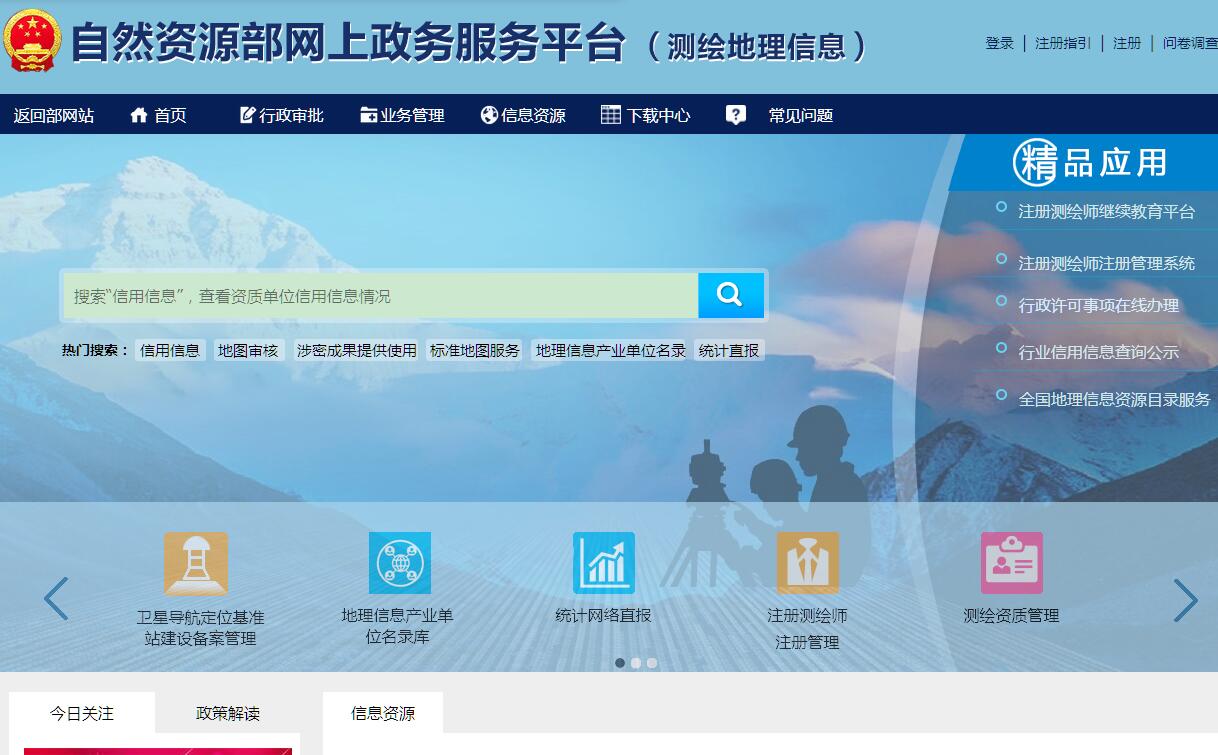The width and height of the screenshot is (1218, 755).
Task: Focus the 信用信息 search input field
Action: coord(380,296)
